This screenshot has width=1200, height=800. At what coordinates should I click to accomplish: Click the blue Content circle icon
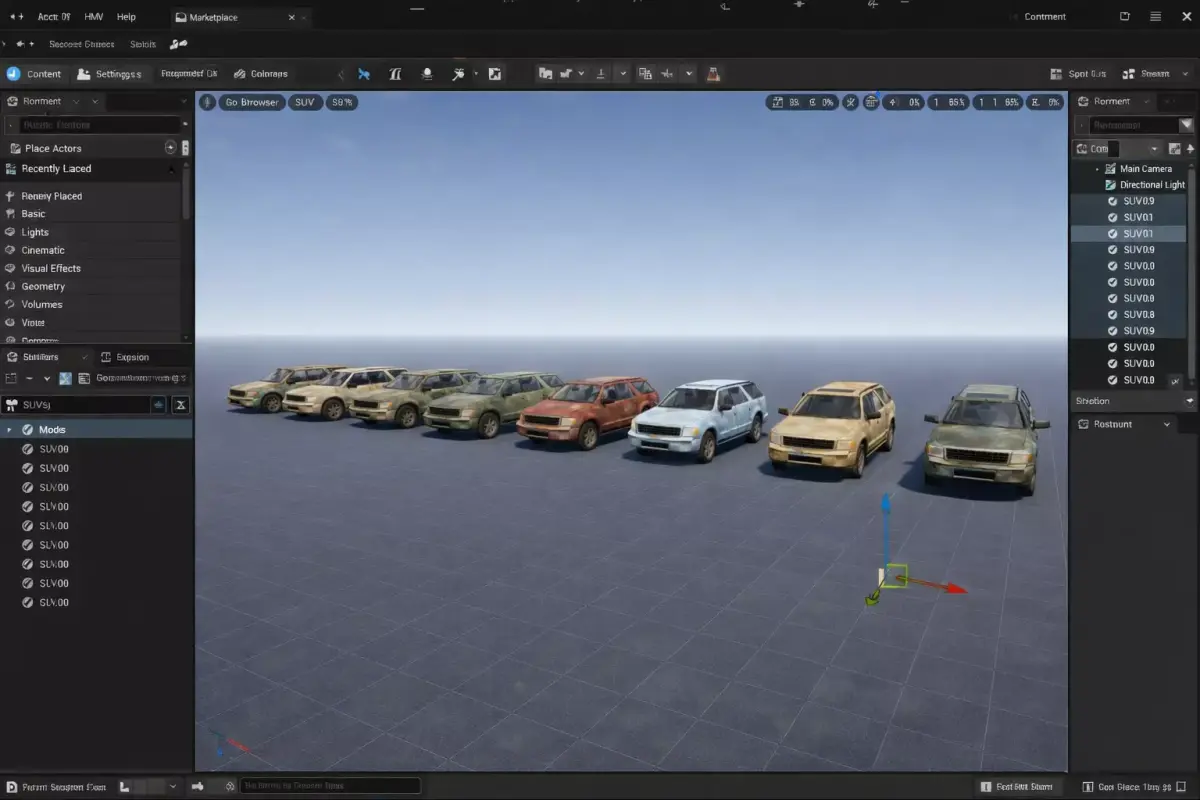13,74
